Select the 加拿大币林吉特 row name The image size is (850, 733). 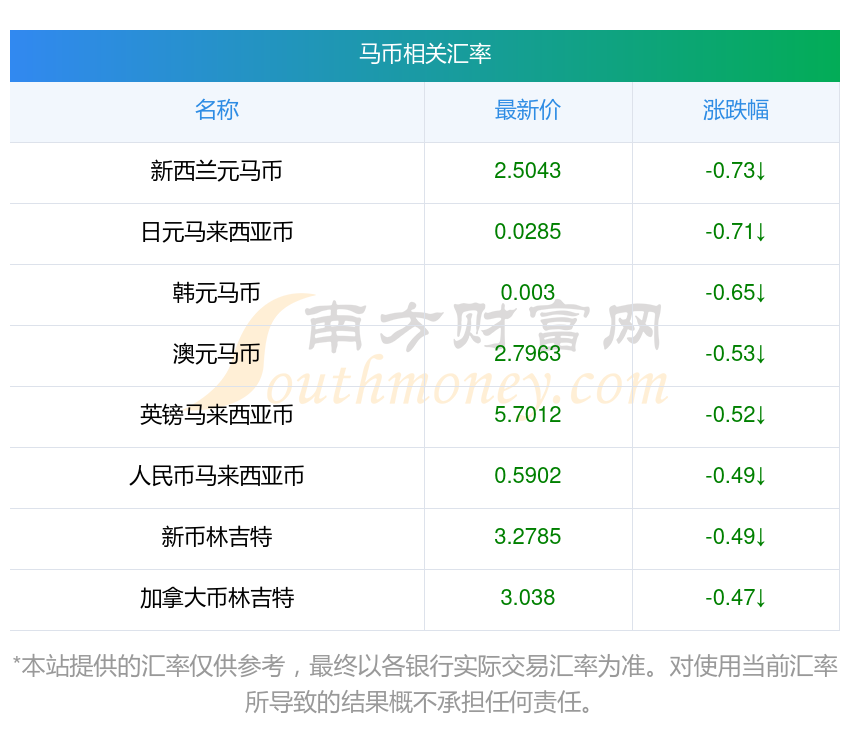tap(217, 598)
